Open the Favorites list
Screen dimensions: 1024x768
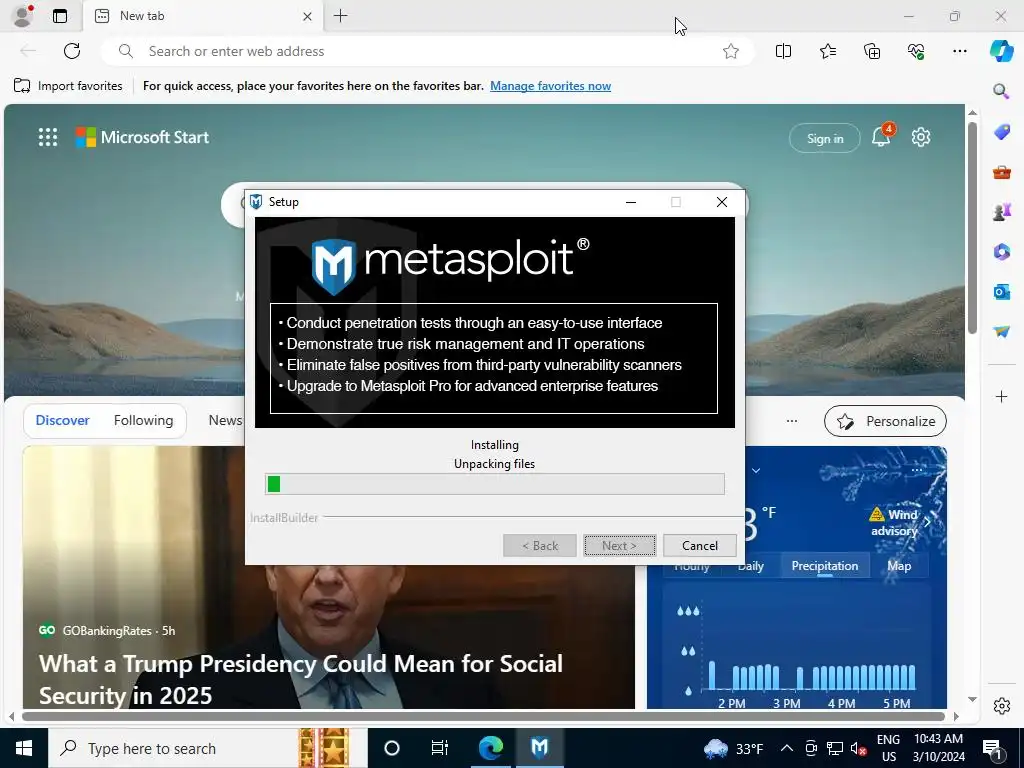click(x=827, y=51)
